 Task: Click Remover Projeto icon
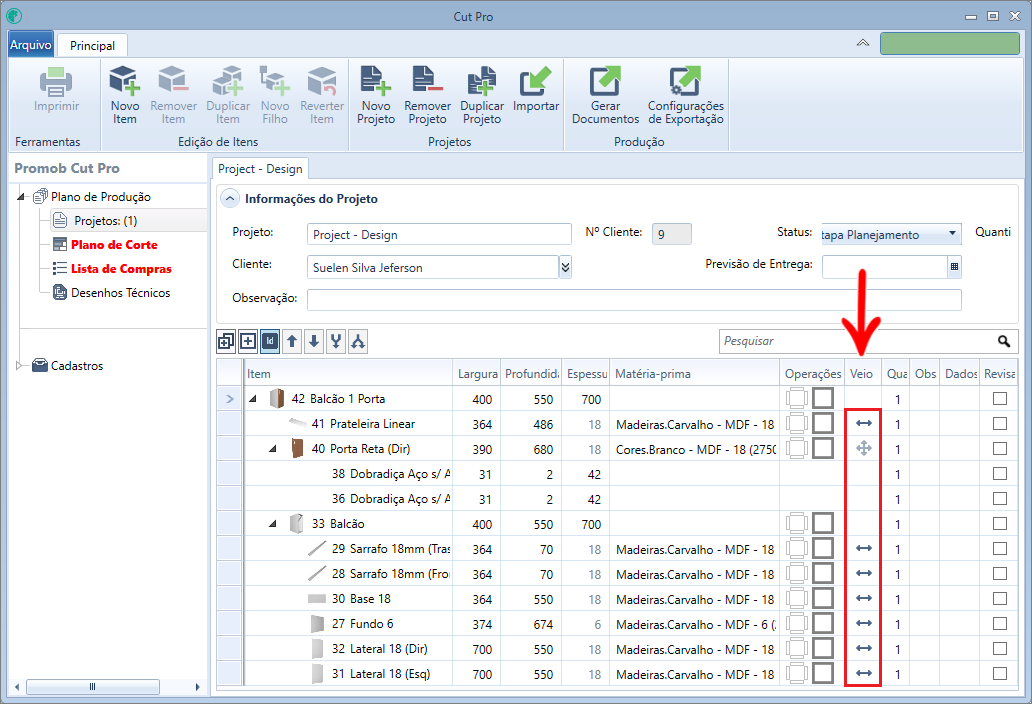click(427, 81)
